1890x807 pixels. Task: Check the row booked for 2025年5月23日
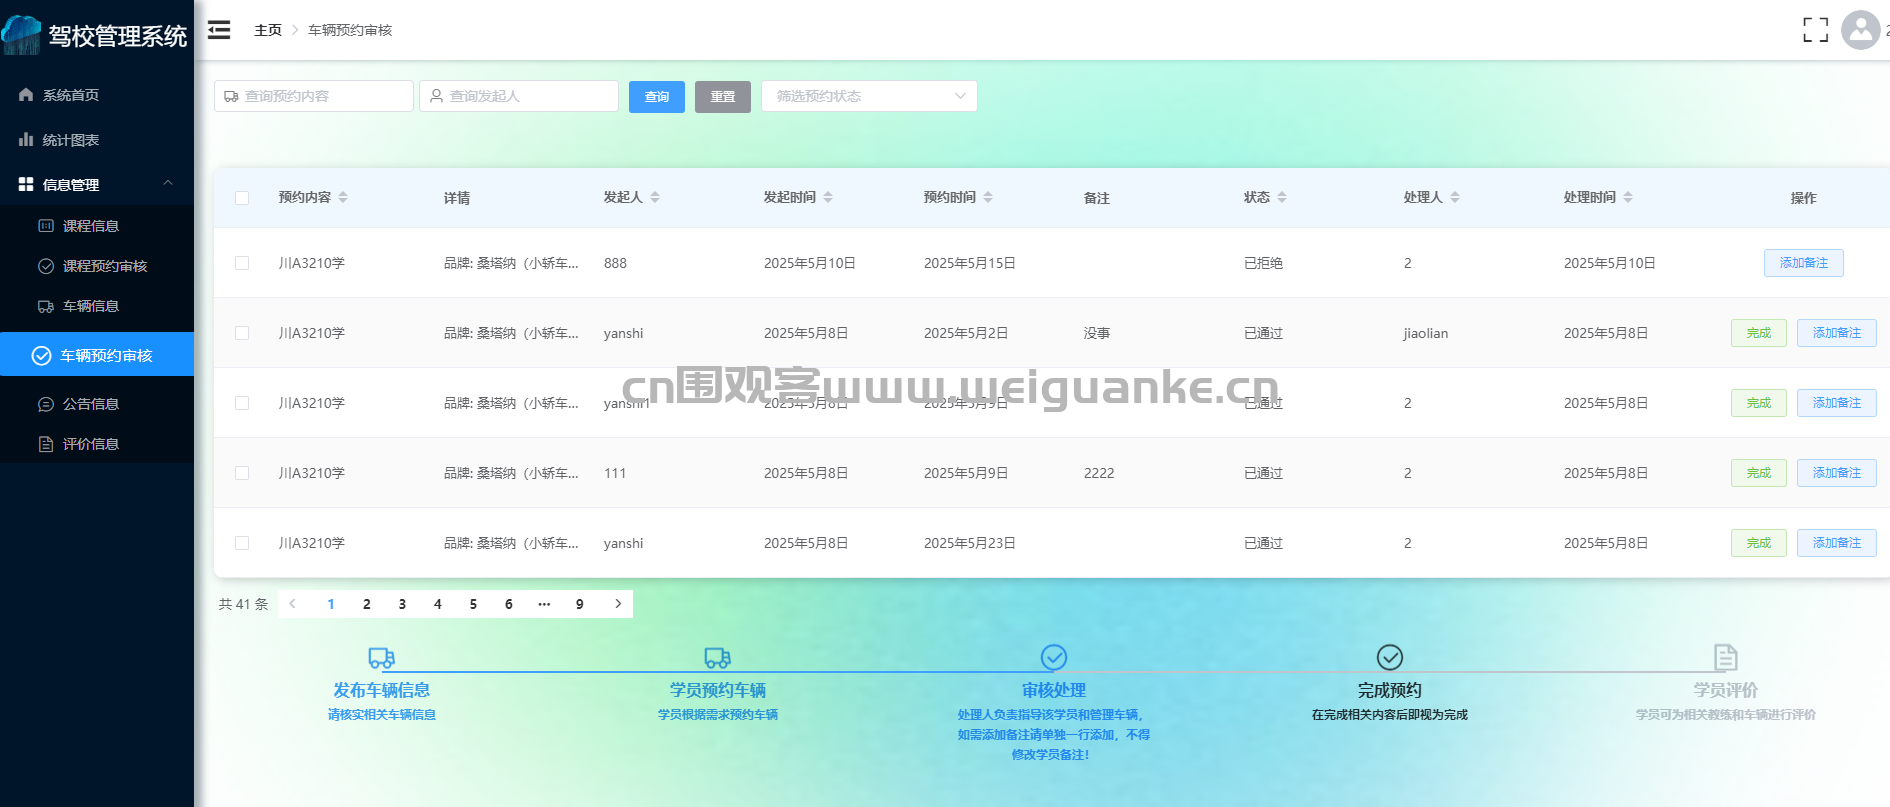click(242, 543)
